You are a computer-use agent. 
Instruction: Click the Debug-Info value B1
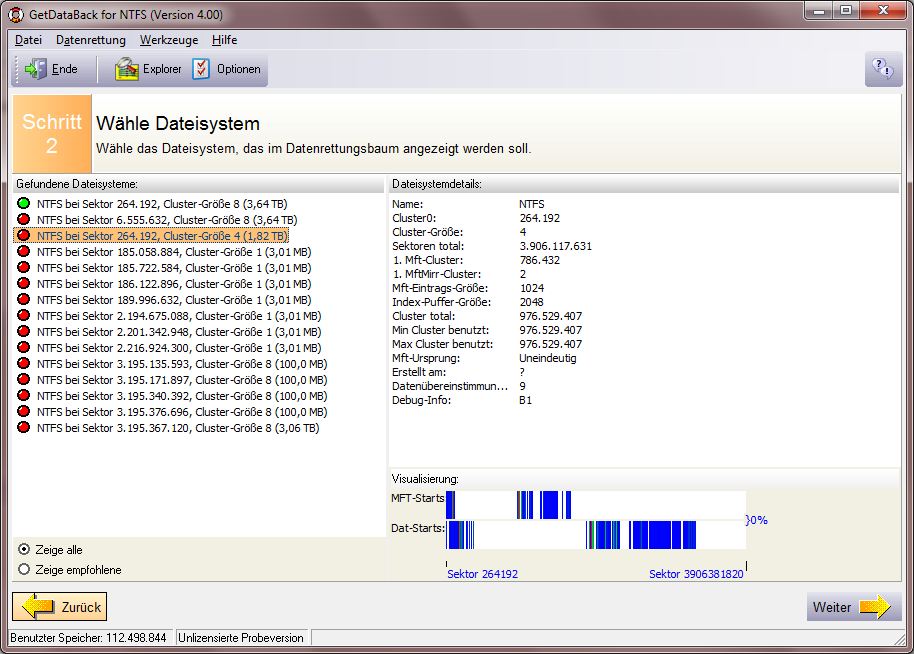(525, 400)
